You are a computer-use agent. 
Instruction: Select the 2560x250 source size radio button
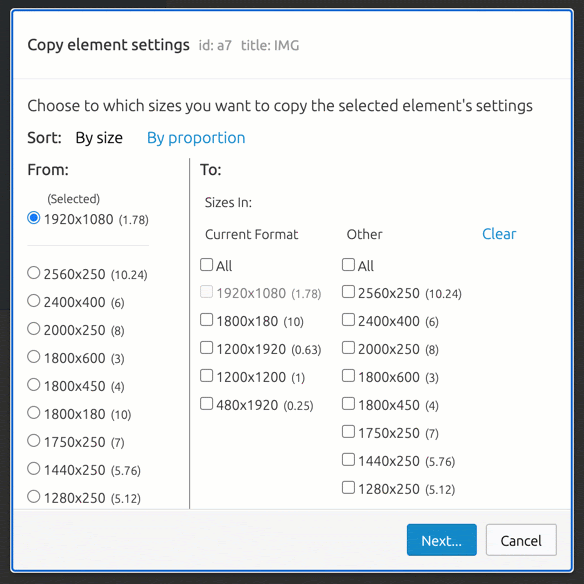(x=34, y=273)
